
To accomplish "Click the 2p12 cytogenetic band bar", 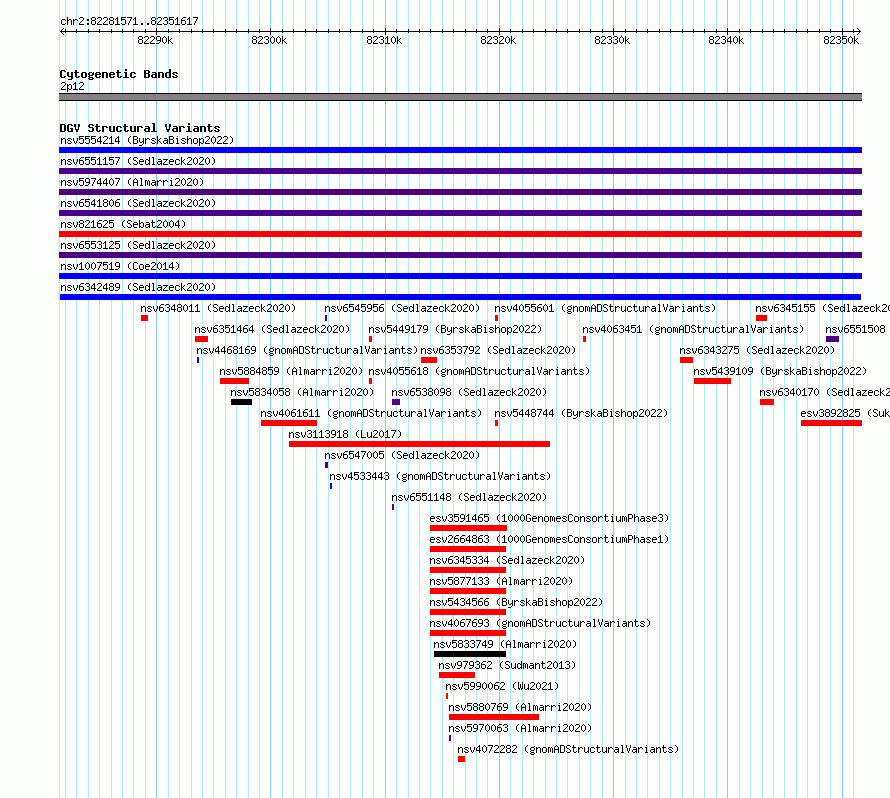I will tap(460, 97).
